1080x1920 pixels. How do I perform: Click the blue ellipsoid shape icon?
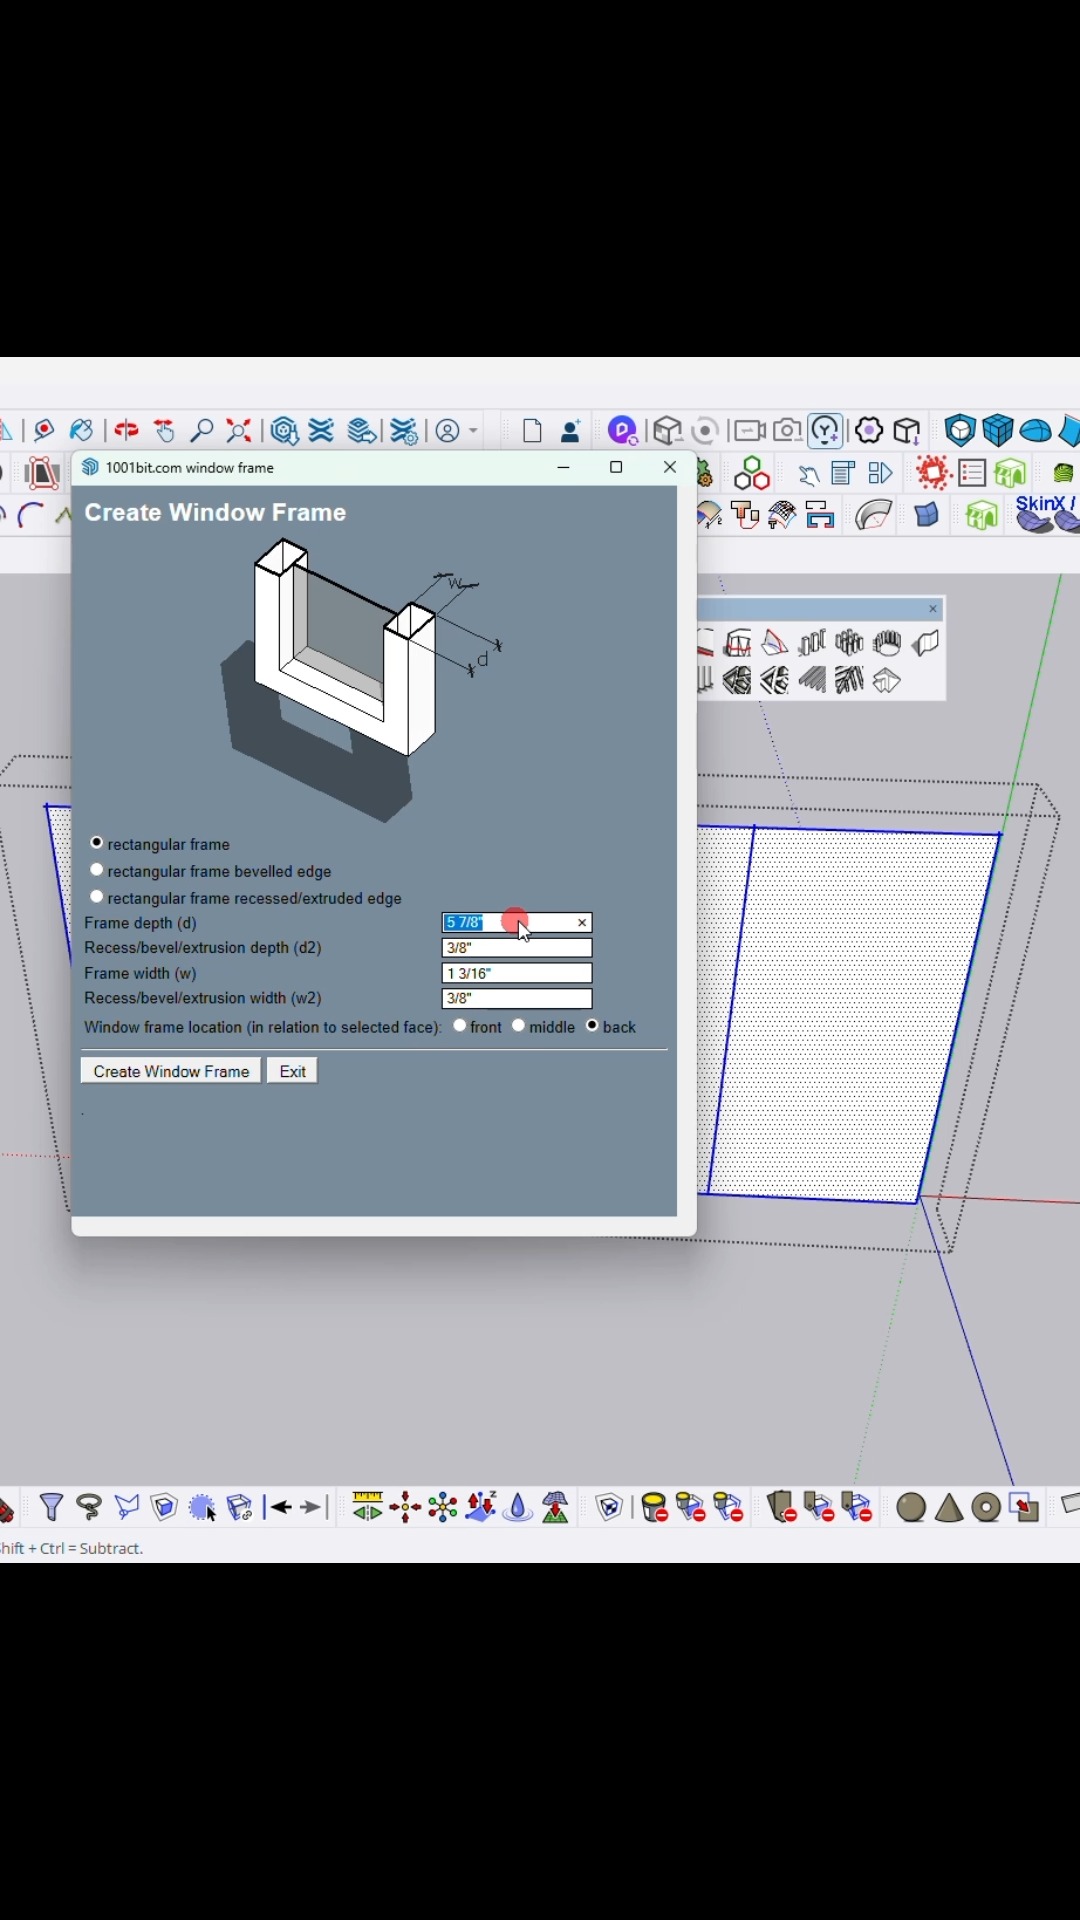click(x=1036, y=431)
